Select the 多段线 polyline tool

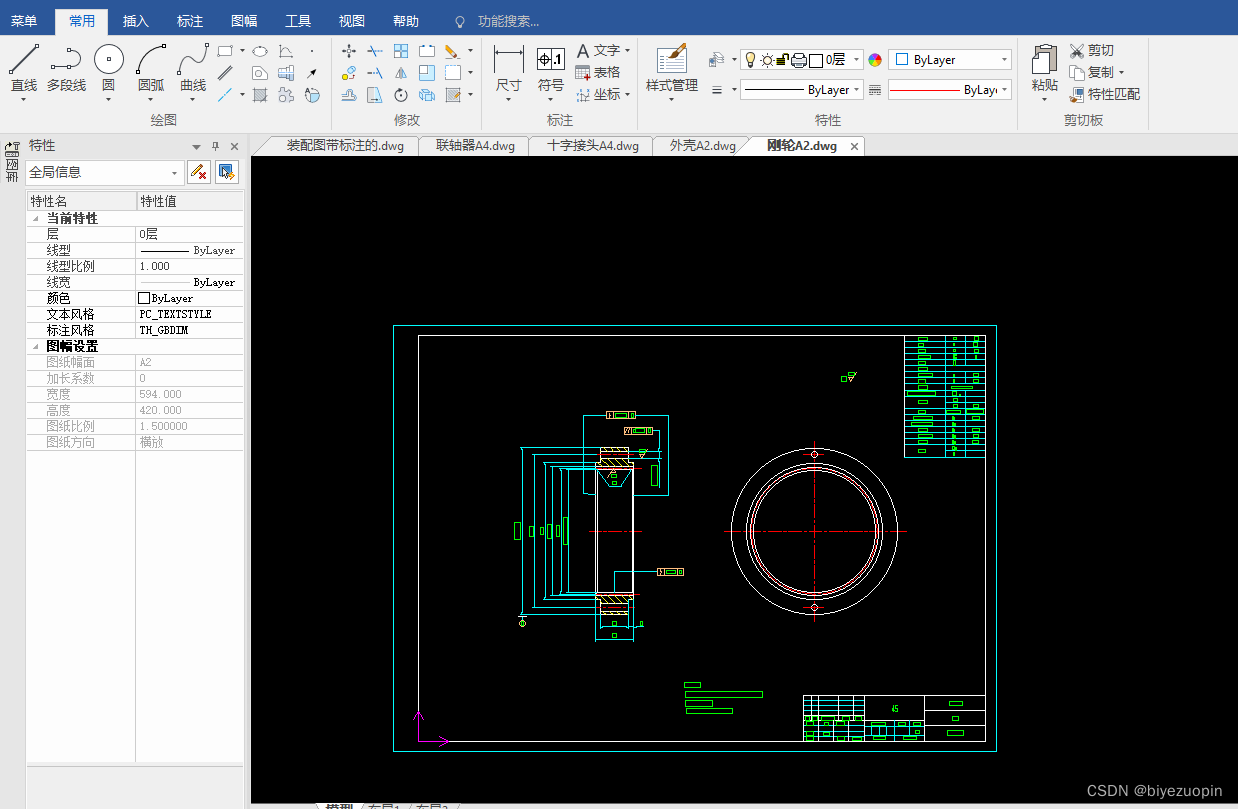pyautogui.click(x=66, y=69)
